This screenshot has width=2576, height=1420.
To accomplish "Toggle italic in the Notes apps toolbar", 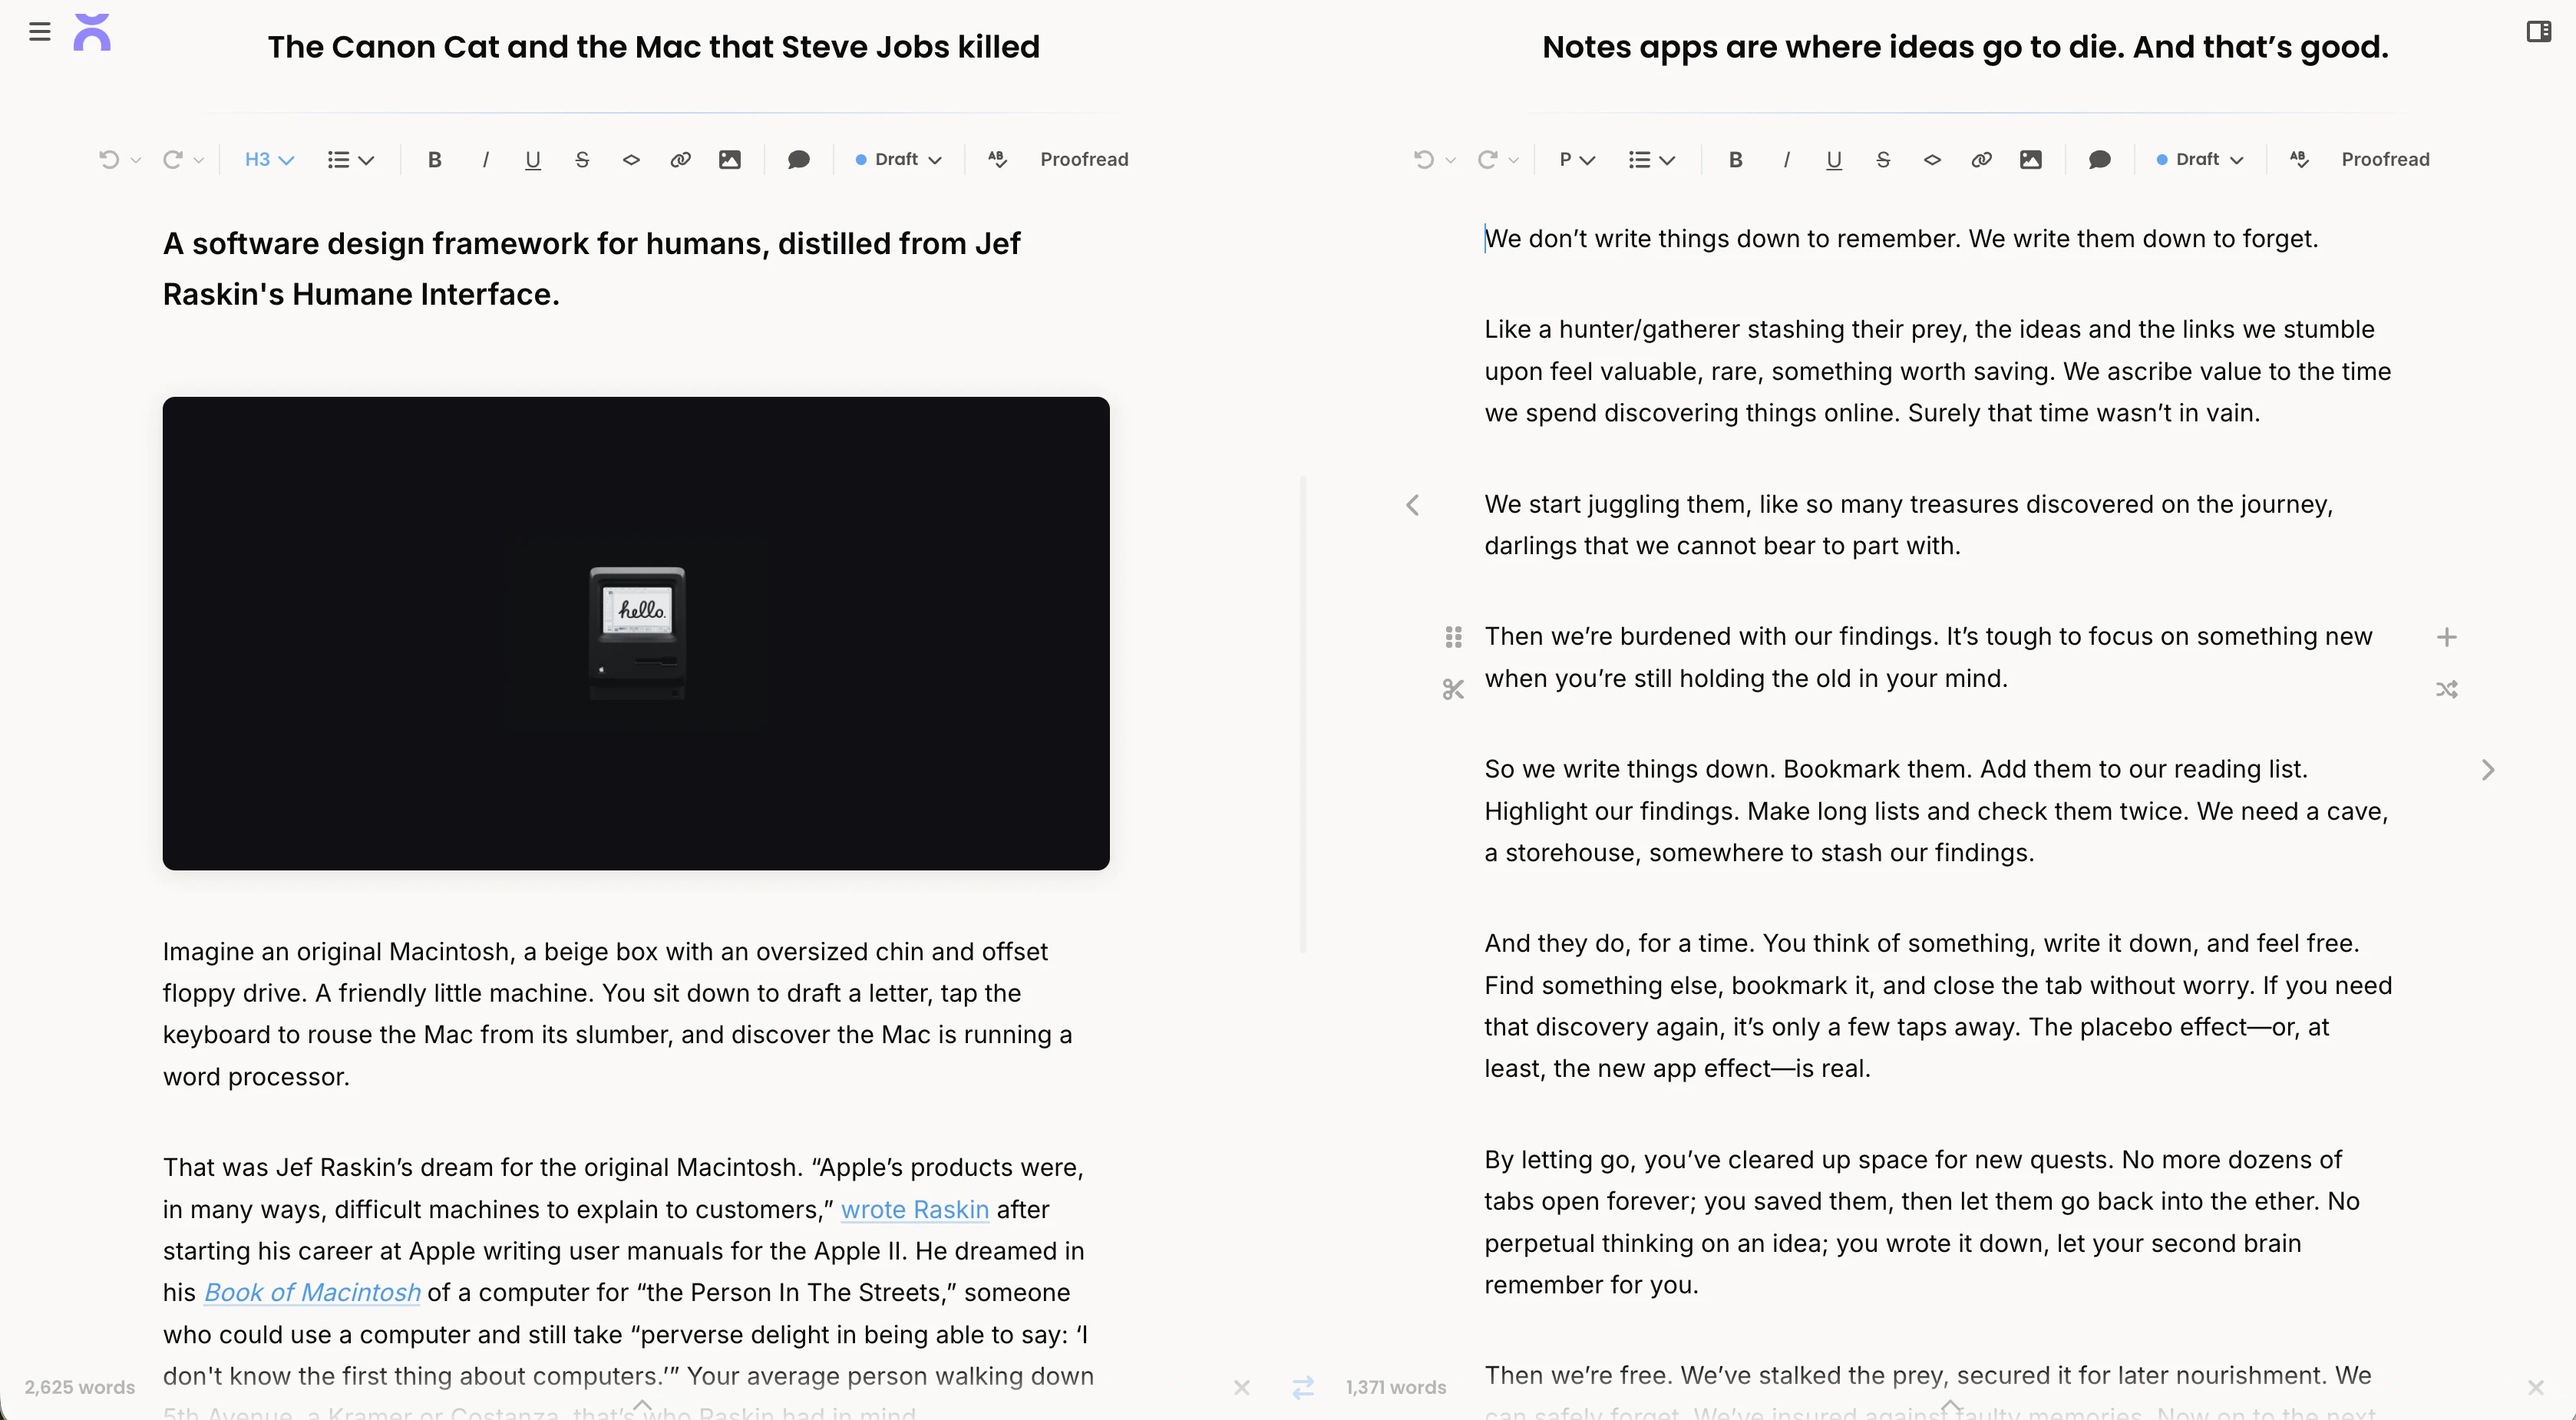I will point(1786,160).
